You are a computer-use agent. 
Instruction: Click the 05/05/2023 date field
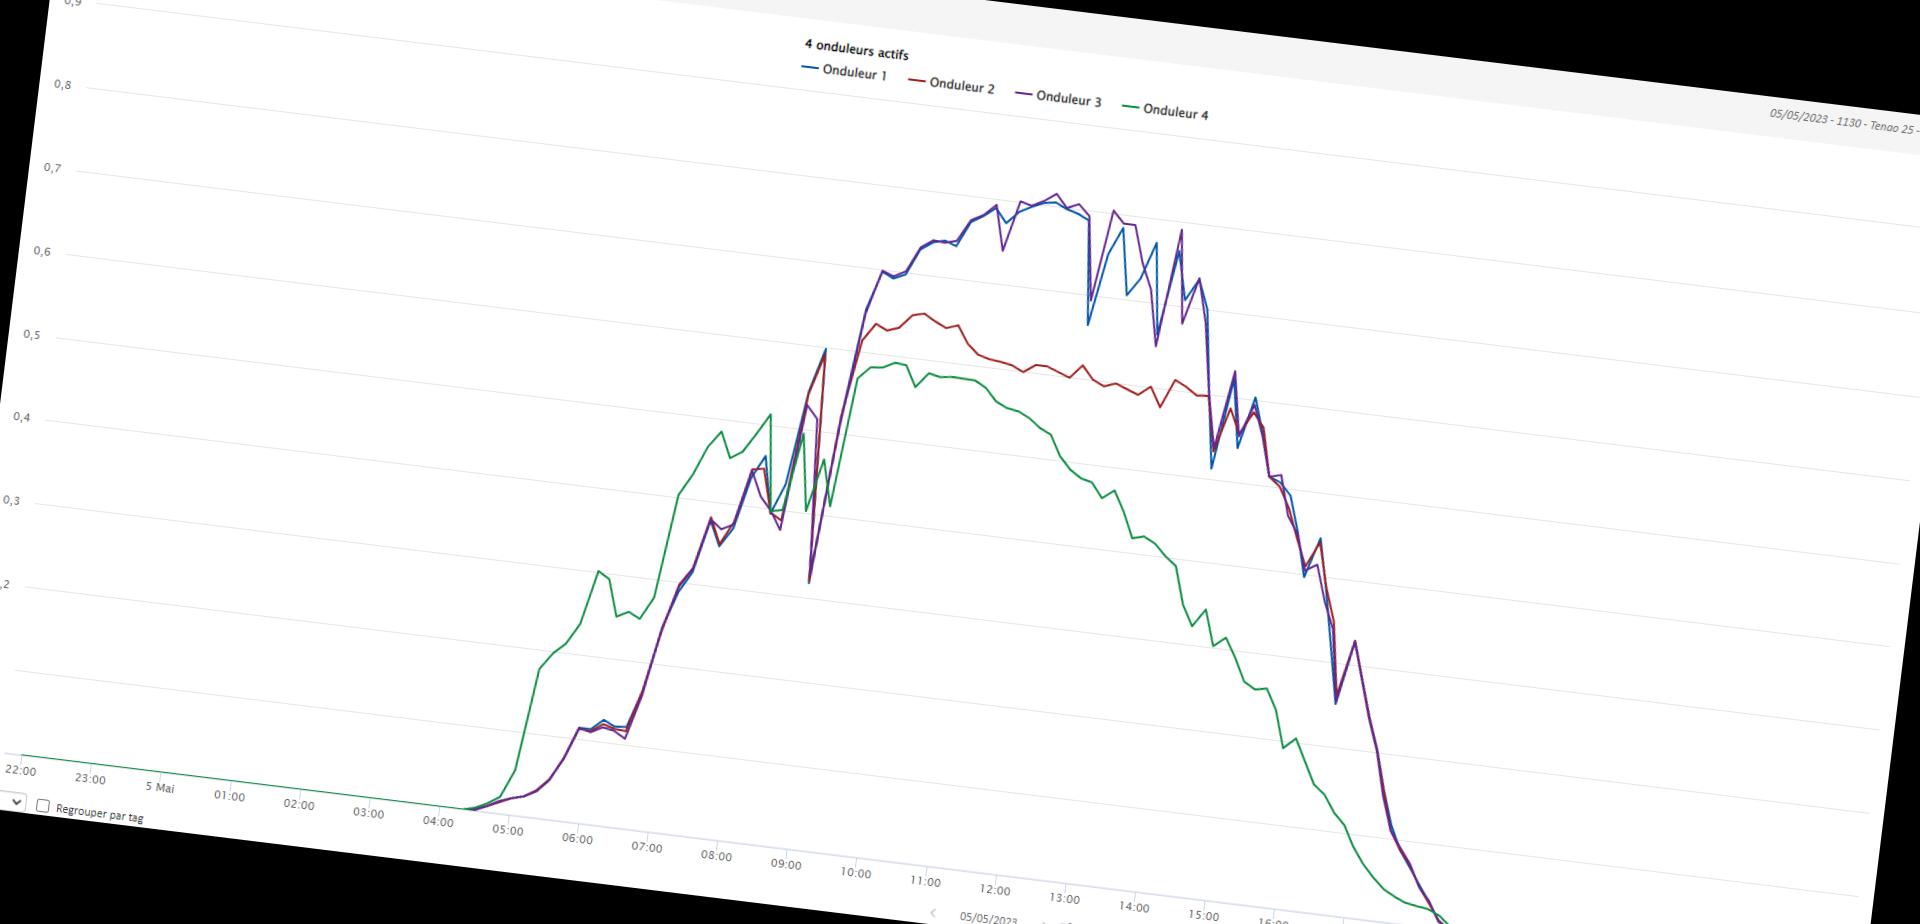(988, 918)
